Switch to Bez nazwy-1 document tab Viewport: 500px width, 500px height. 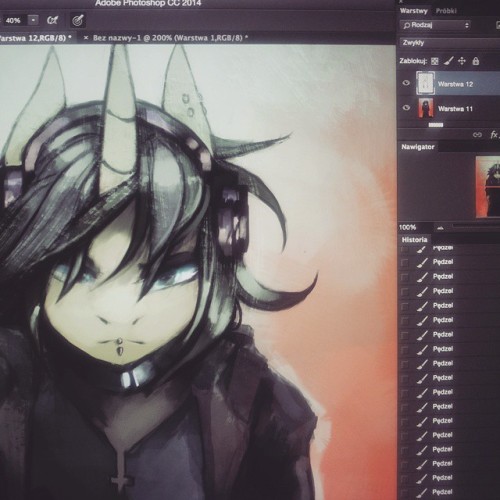170,38
